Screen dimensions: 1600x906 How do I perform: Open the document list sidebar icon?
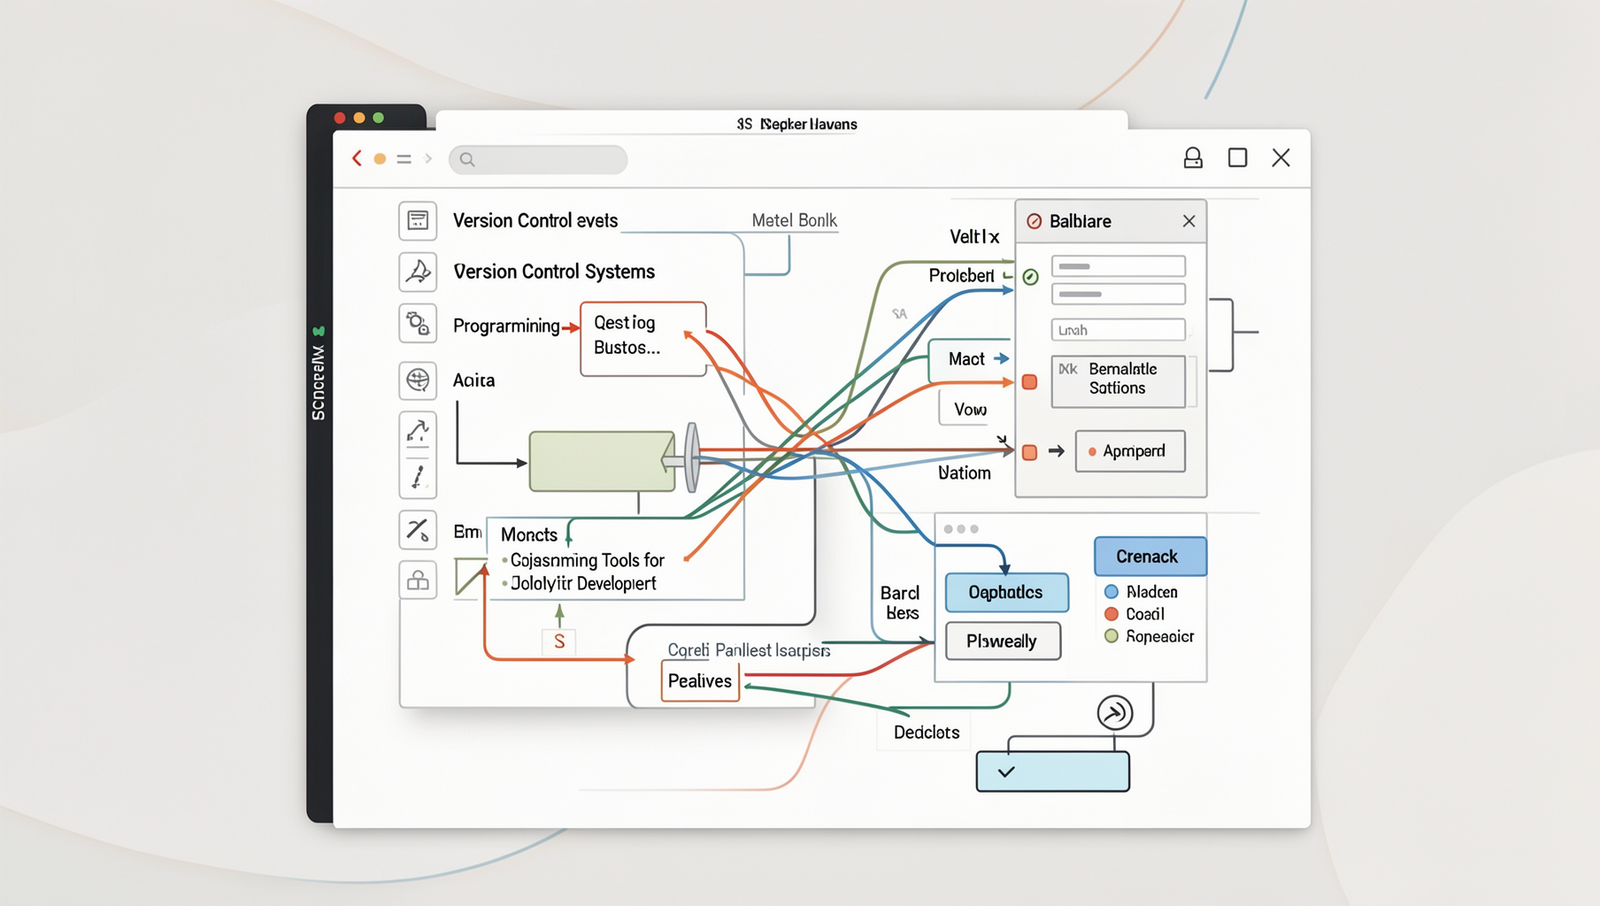click(418, 220)
